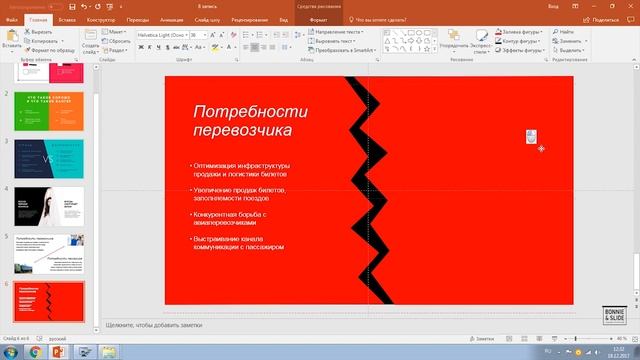
Task: Open Выровнять текст align text dropdown
Action: [x=331, y=41]
